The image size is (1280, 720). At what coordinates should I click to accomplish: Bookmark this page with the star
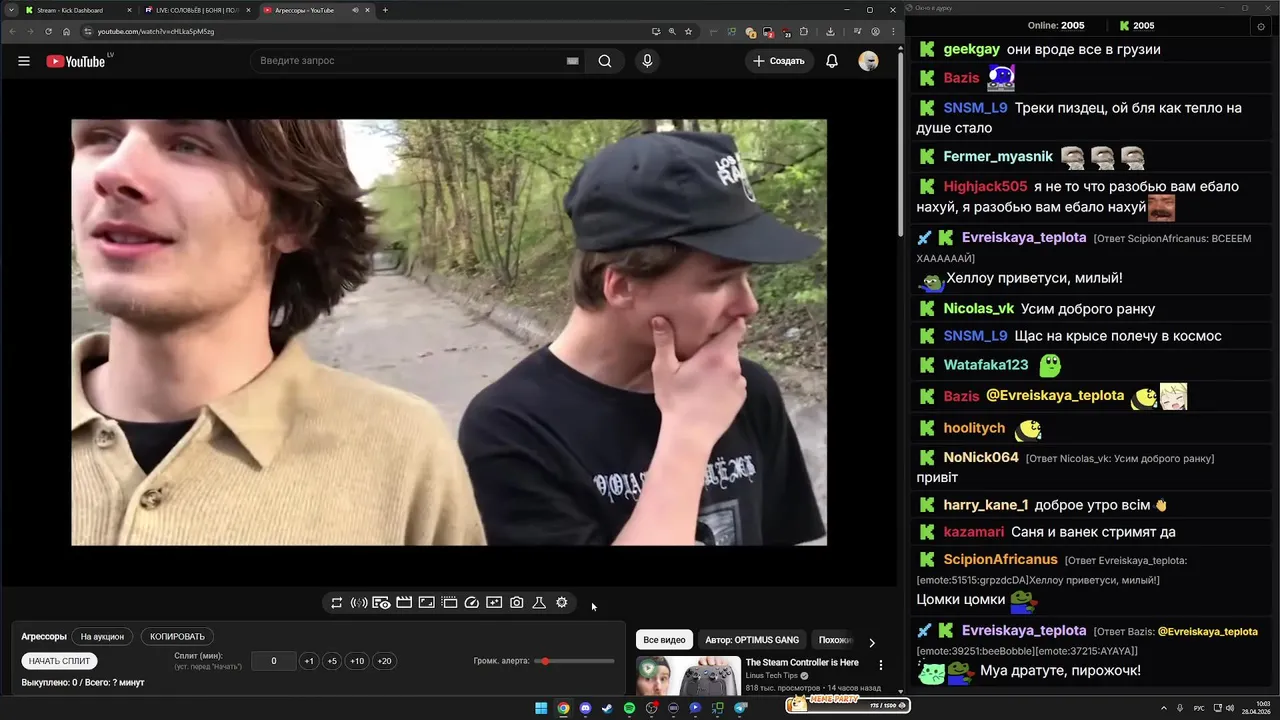(688, 31)
